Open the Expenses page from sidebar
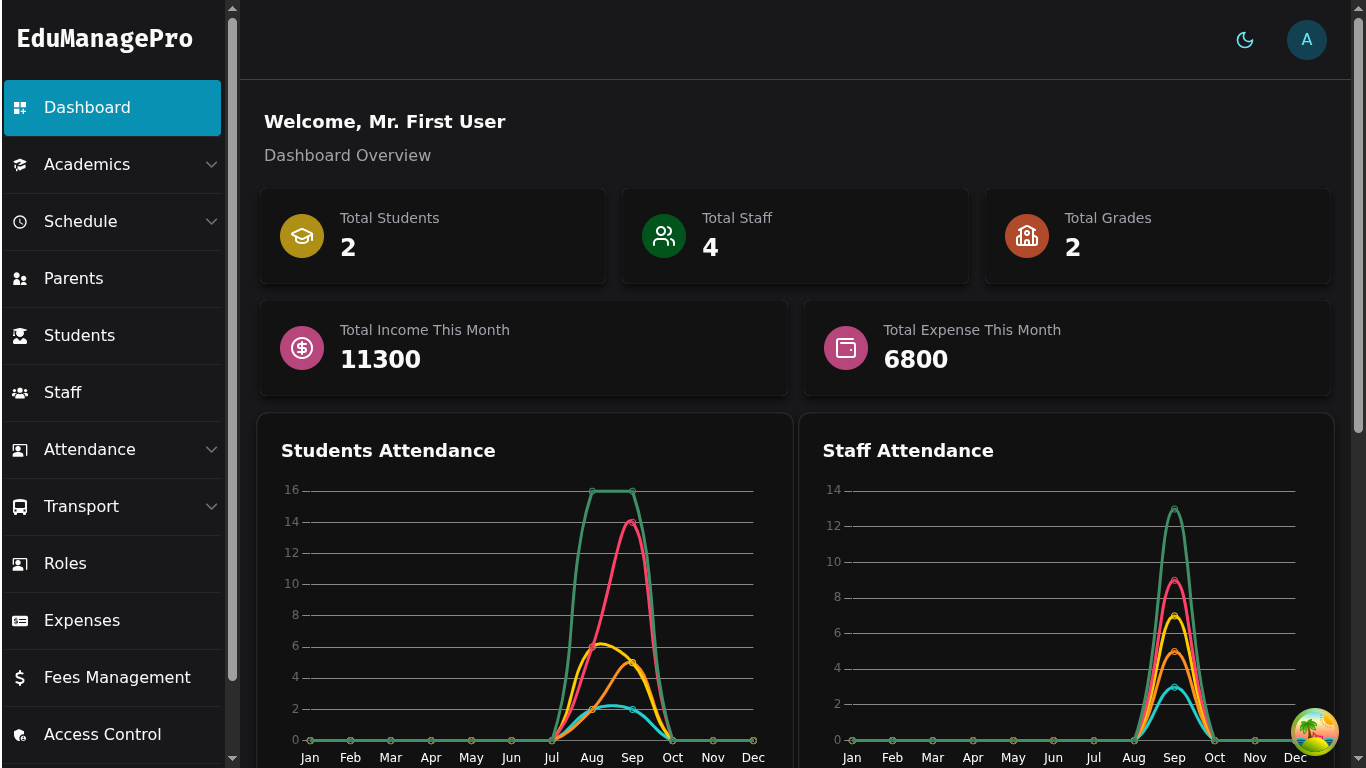The width and height of the screenshot is (1366, 768). [x=82, y=620]
